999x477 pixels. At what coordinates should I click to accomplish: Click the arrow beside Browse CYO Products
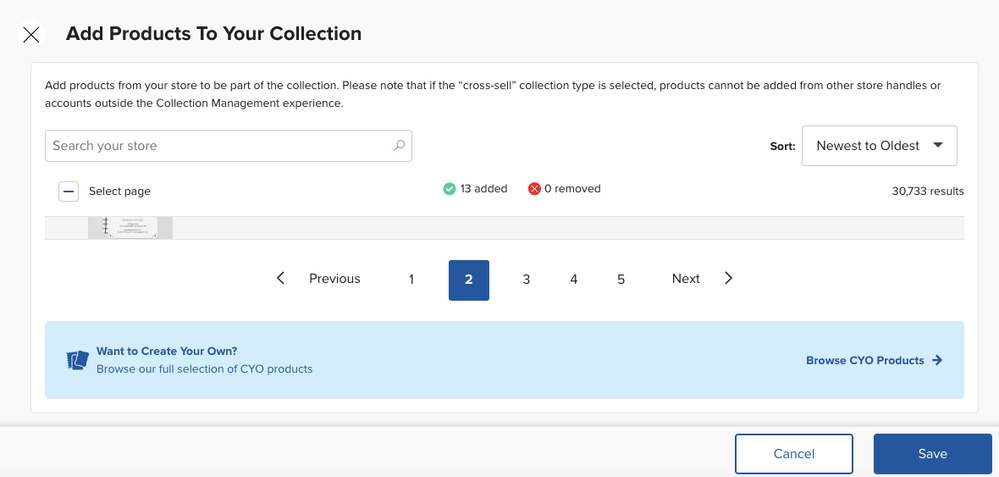(x=937, y=360)
